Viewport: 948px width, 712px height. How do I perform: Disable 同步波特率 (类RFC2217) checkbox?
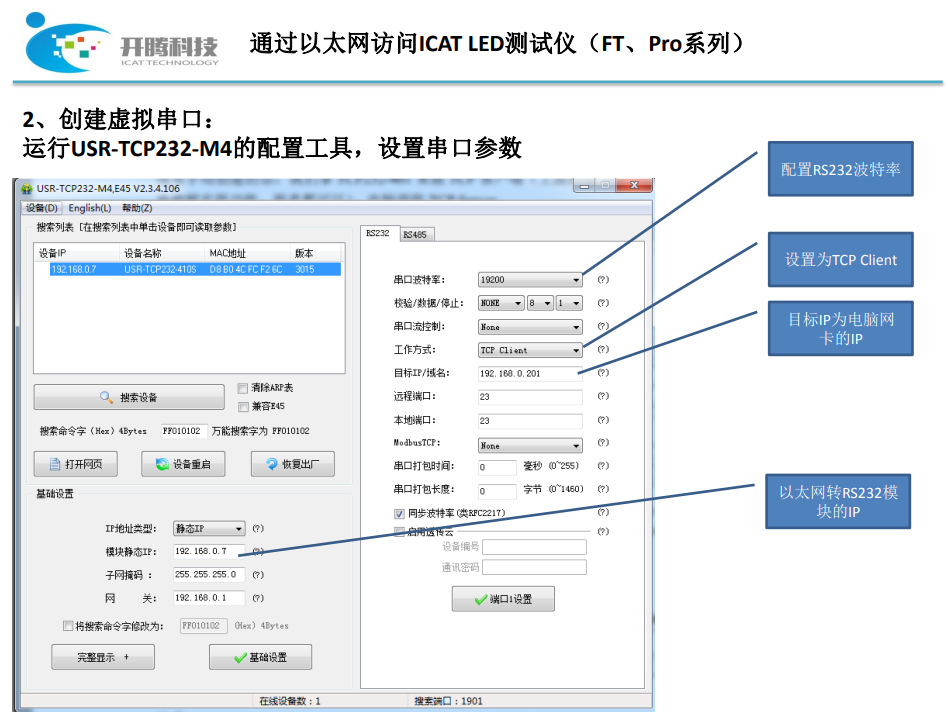click(397, 512)
